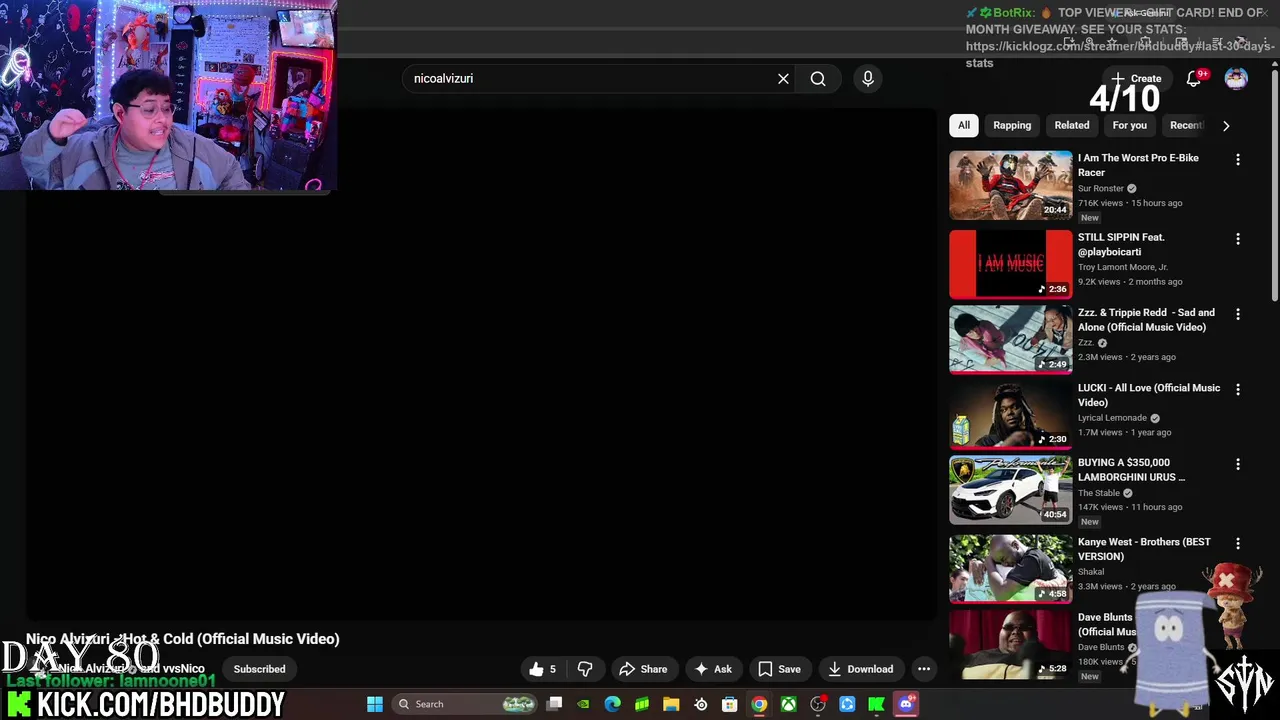
Task: Click title 'I Am The Worst Pro E-Bike Racer'
Action: [1138, 165]
